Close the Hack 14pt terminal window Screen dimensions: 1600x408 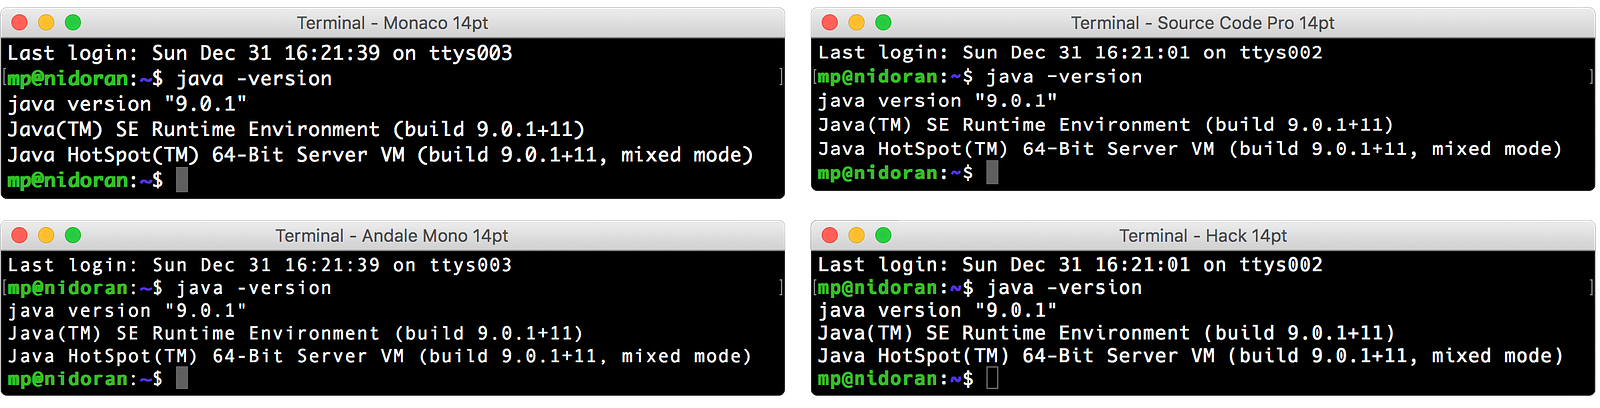(x=829, y=235)
